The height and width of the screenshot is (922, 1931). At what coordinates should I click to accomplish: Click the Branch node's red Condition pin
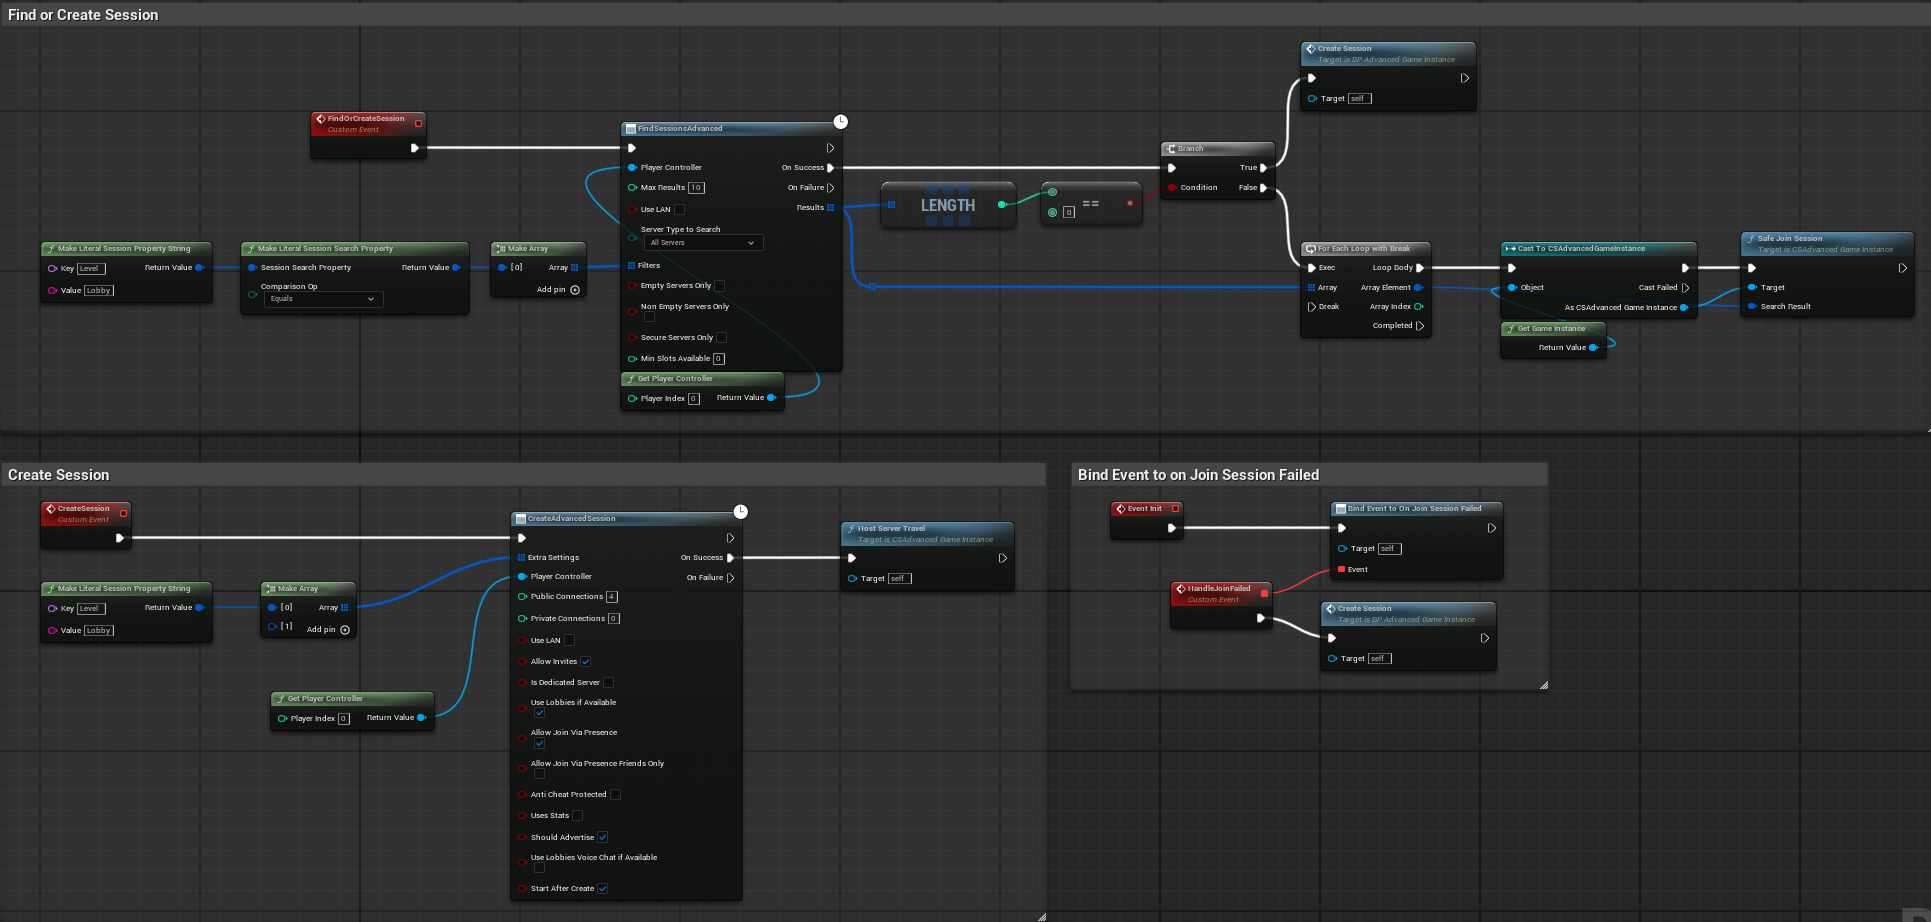pos(1172,188)
